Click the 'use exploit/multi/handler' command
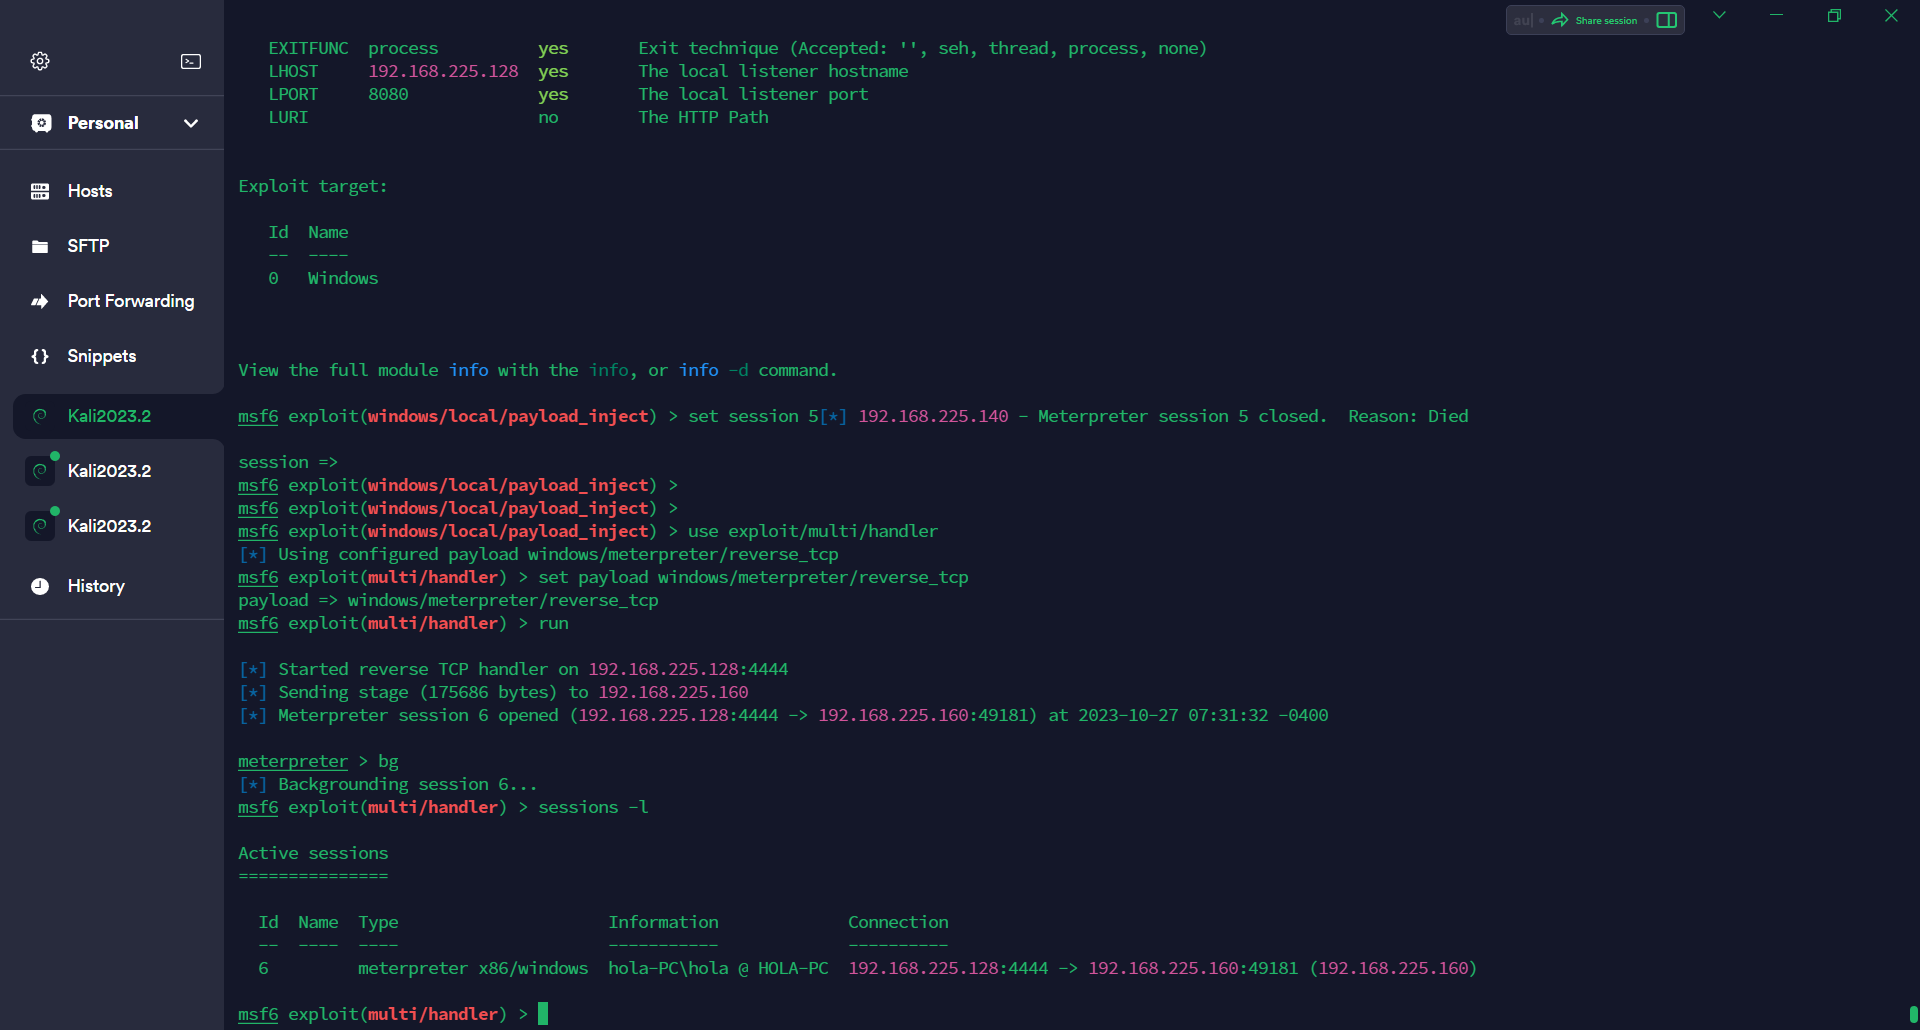 813,531
